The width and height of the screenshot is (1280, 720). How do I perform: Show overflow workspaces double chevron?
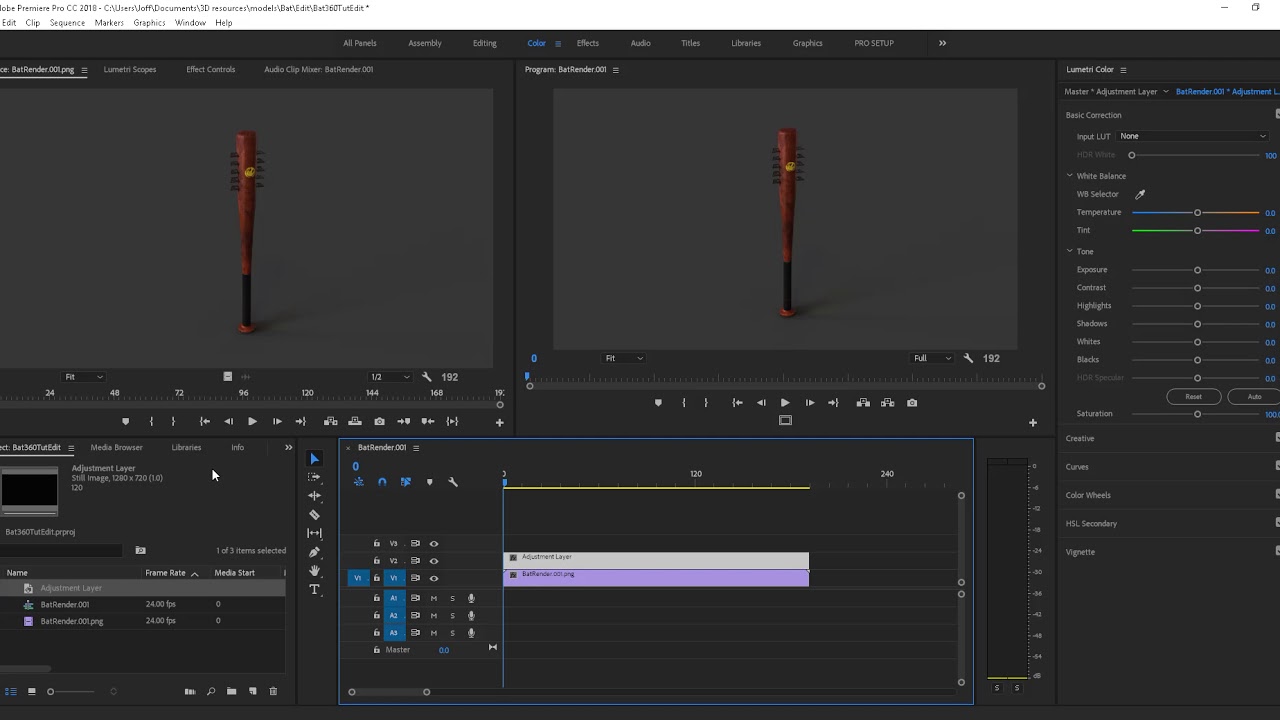pyautogui.click(x=942, y=43)
